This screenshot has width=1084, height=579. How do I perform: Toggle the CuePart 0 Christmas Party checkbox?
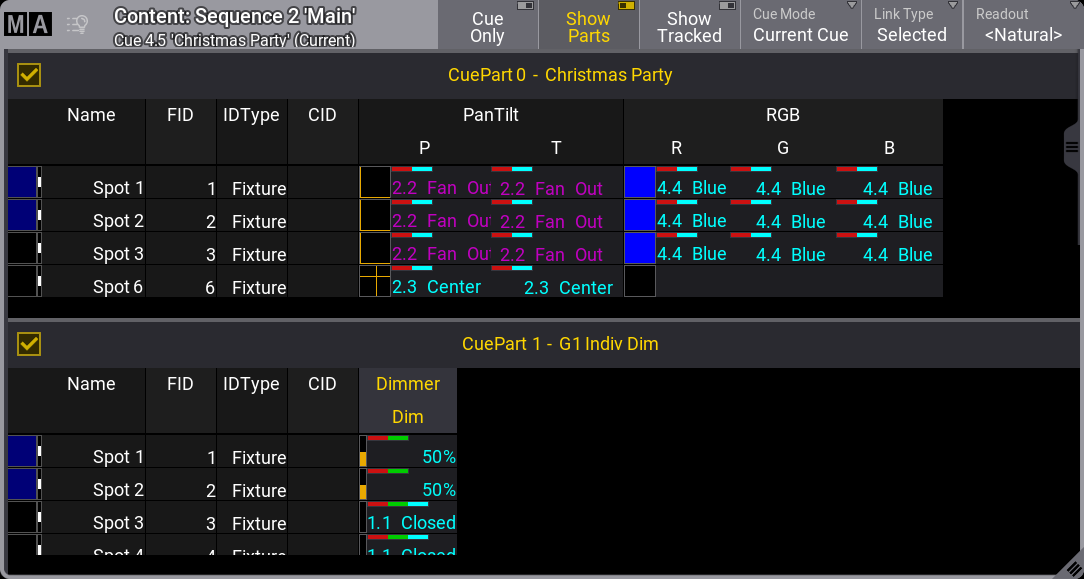click(29, 75)
